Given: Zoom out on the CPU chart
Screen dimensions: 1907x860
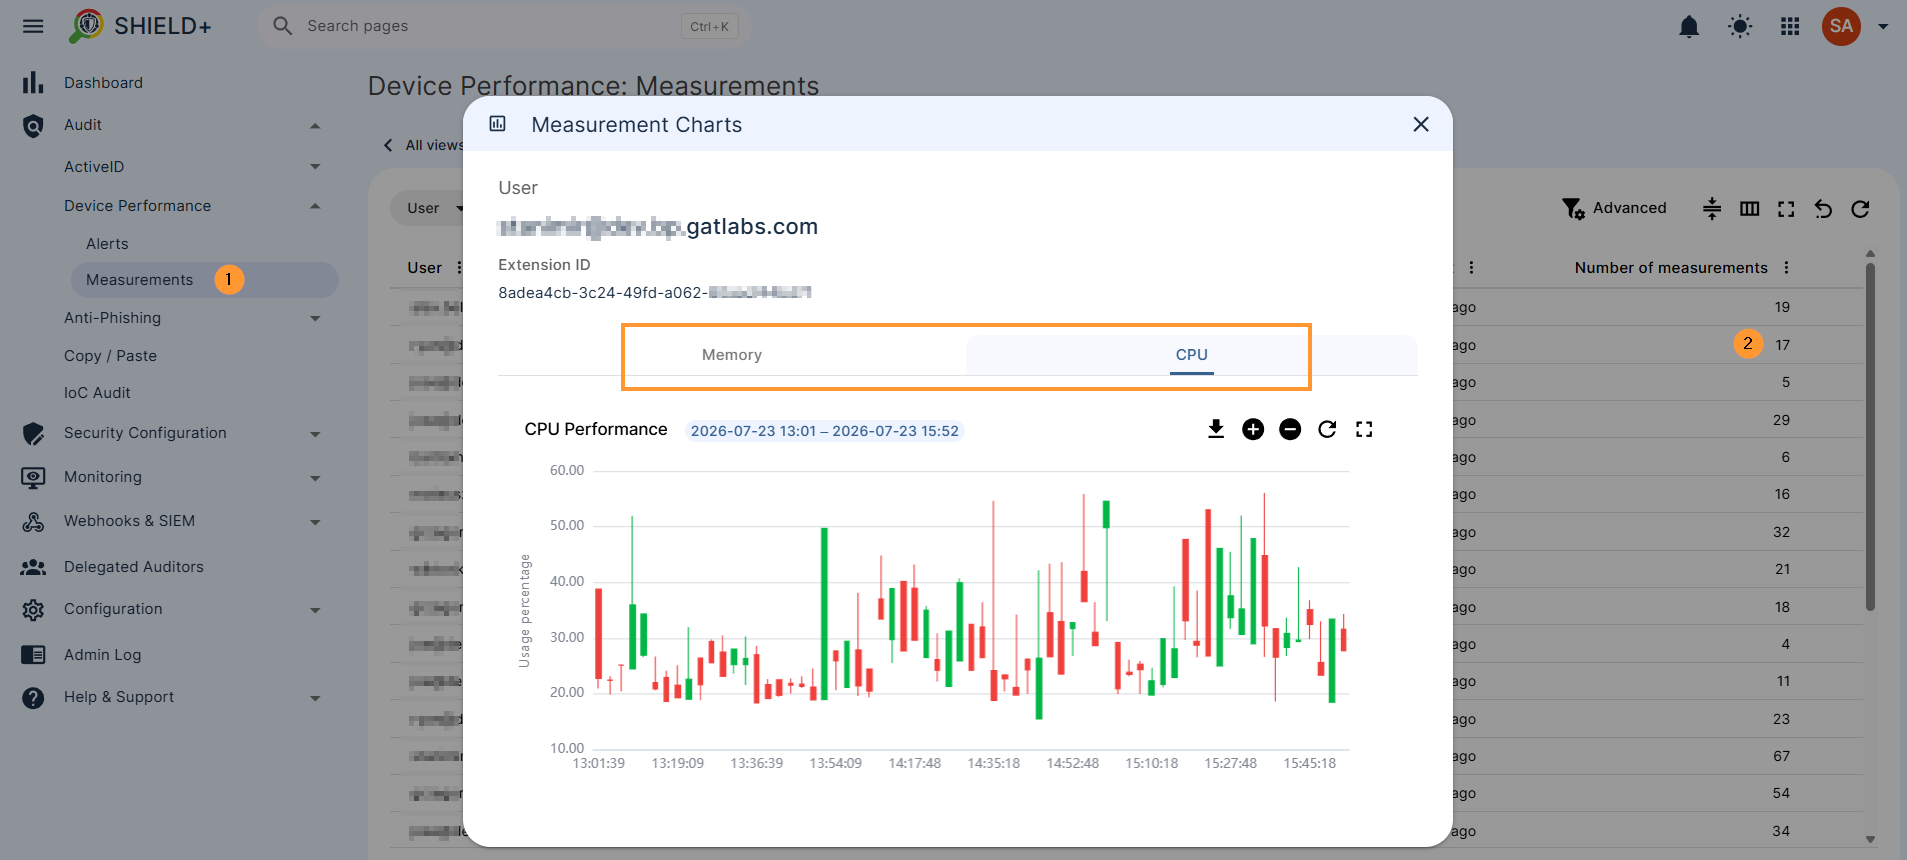Looking at the screenshot, I should 1290,429.
